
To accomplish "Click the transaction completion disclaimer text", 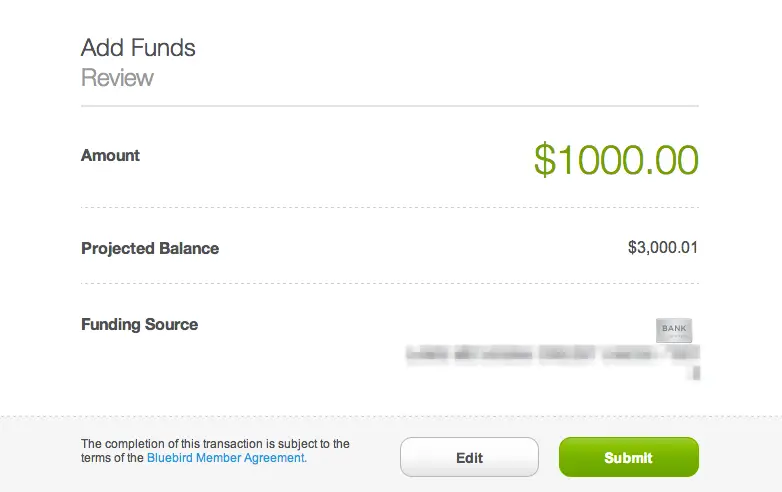I will (x=215, y=451).
